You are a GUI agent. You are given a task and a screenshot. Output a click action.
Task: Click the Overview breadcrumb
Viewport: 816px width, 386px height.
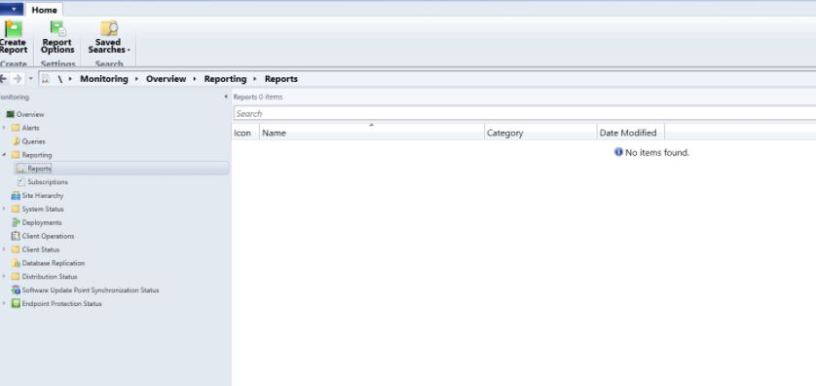click(166, 79)
